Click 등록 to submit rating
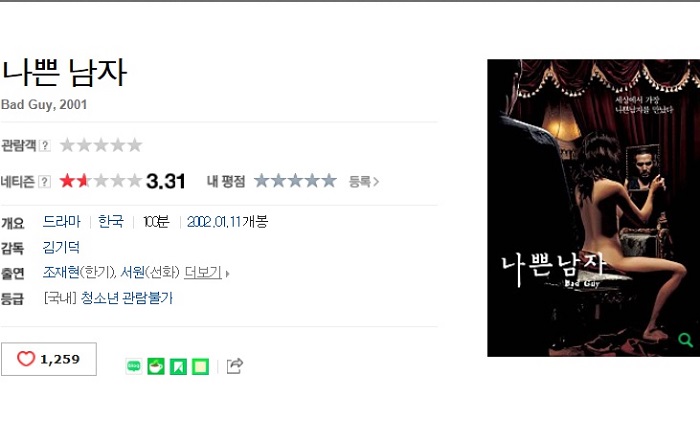Screen dimensions: 700x440 [364, 181]
